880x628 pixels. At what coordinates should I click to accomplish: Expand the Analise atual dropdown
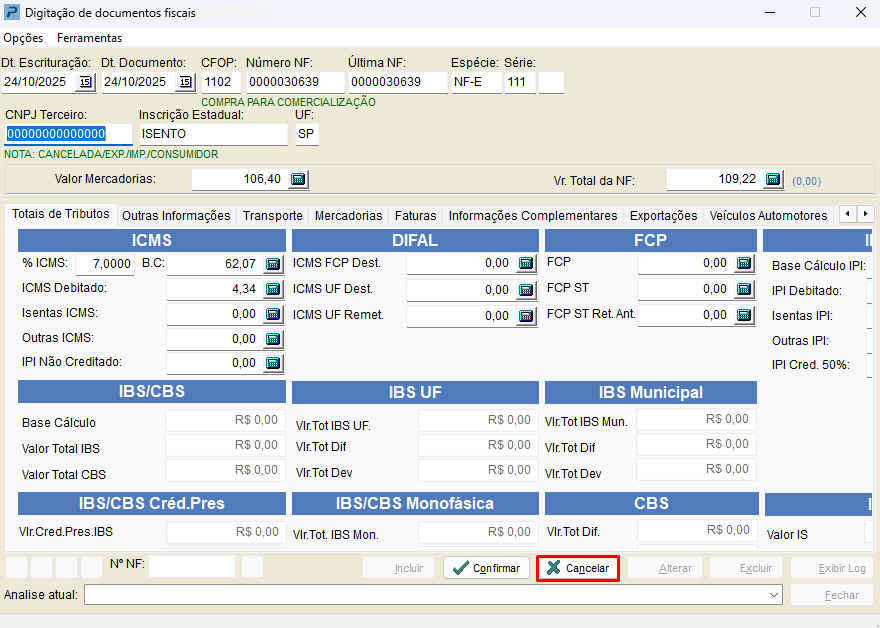coord(773,595)
